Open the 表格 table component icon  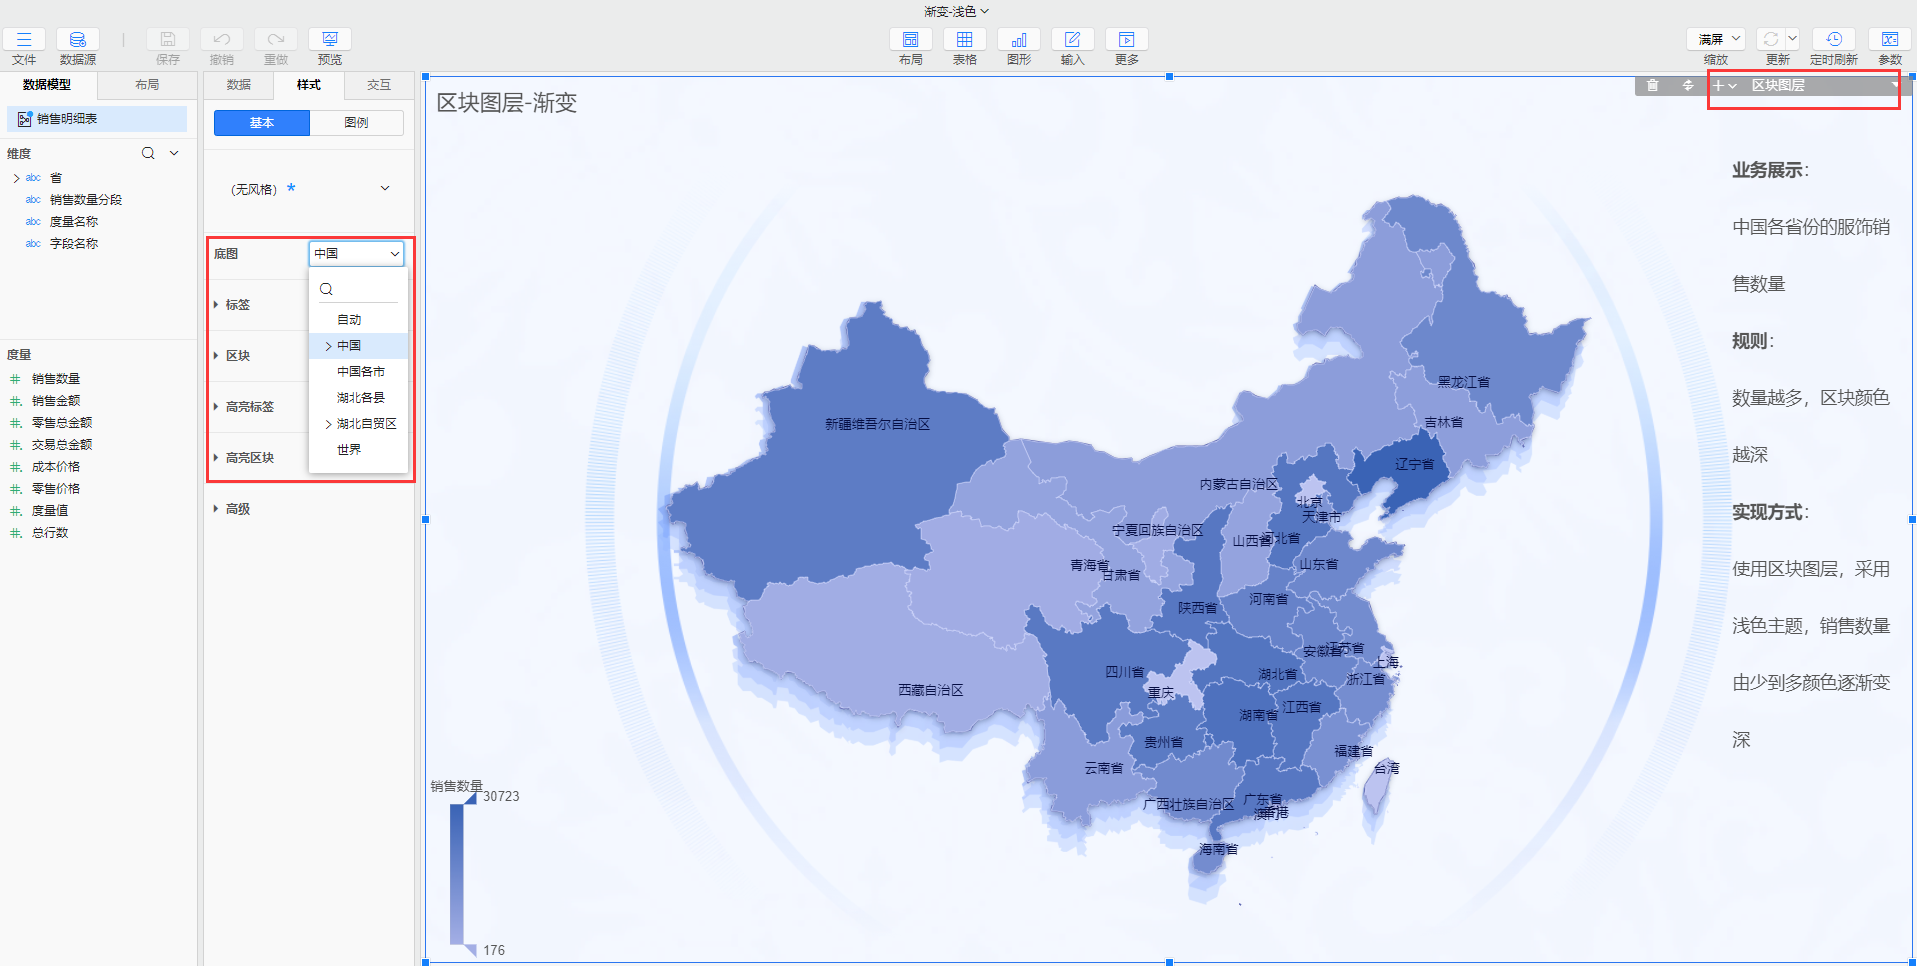pos(964,40)
